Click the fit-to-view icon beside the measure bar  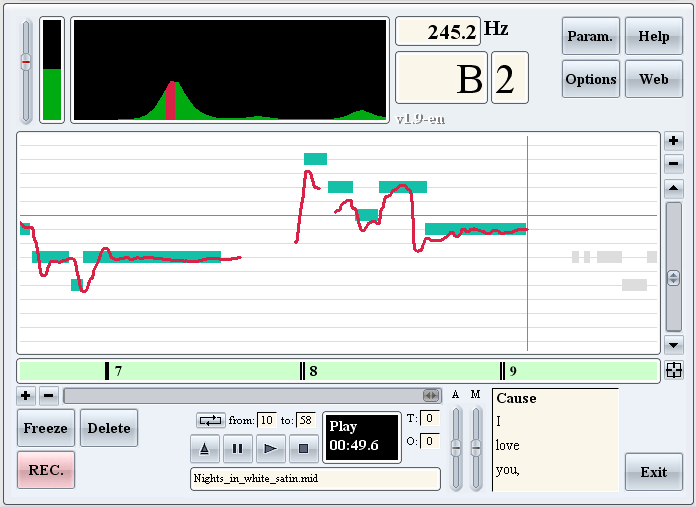(673, 370)
